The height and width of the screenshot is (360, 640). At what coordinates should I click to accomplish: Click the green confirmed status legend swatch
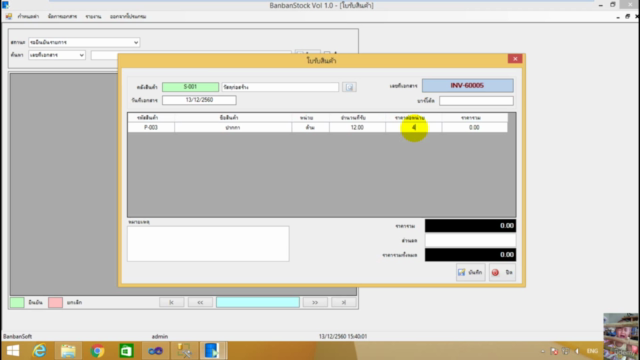pyautogui.click(x=17, y=302)
